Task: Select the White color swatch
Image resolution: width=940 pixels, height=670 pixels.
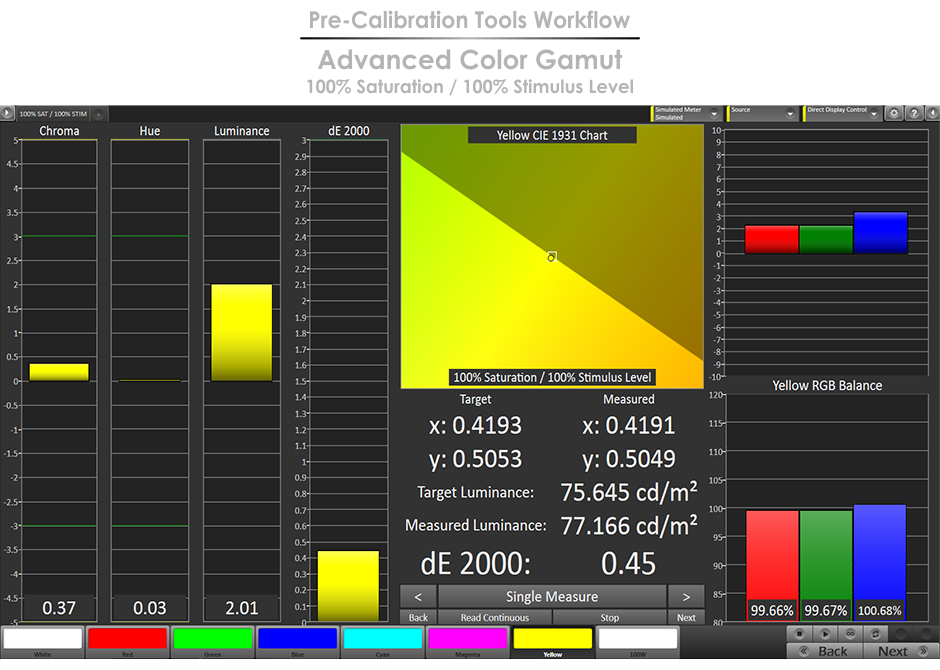Action: 43,641
